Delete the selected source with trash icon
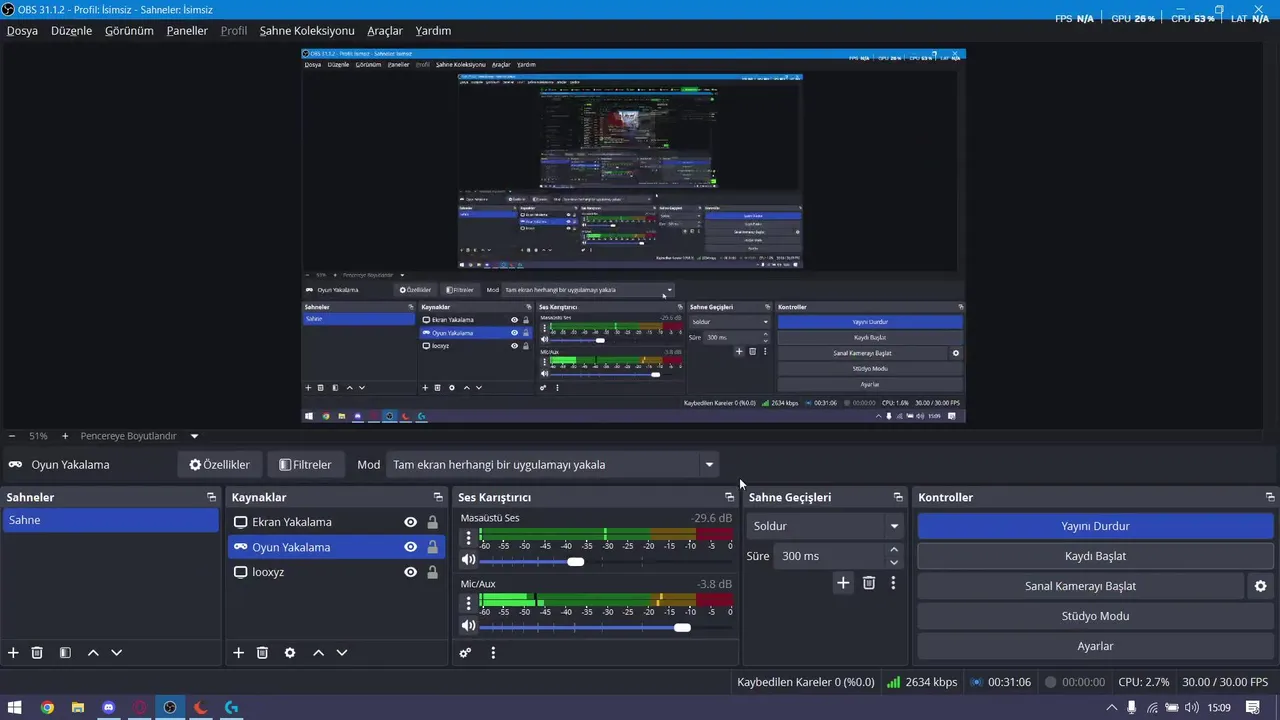Image resolution: width=1280 pixels, height=720 pixels. pos(262,653)
